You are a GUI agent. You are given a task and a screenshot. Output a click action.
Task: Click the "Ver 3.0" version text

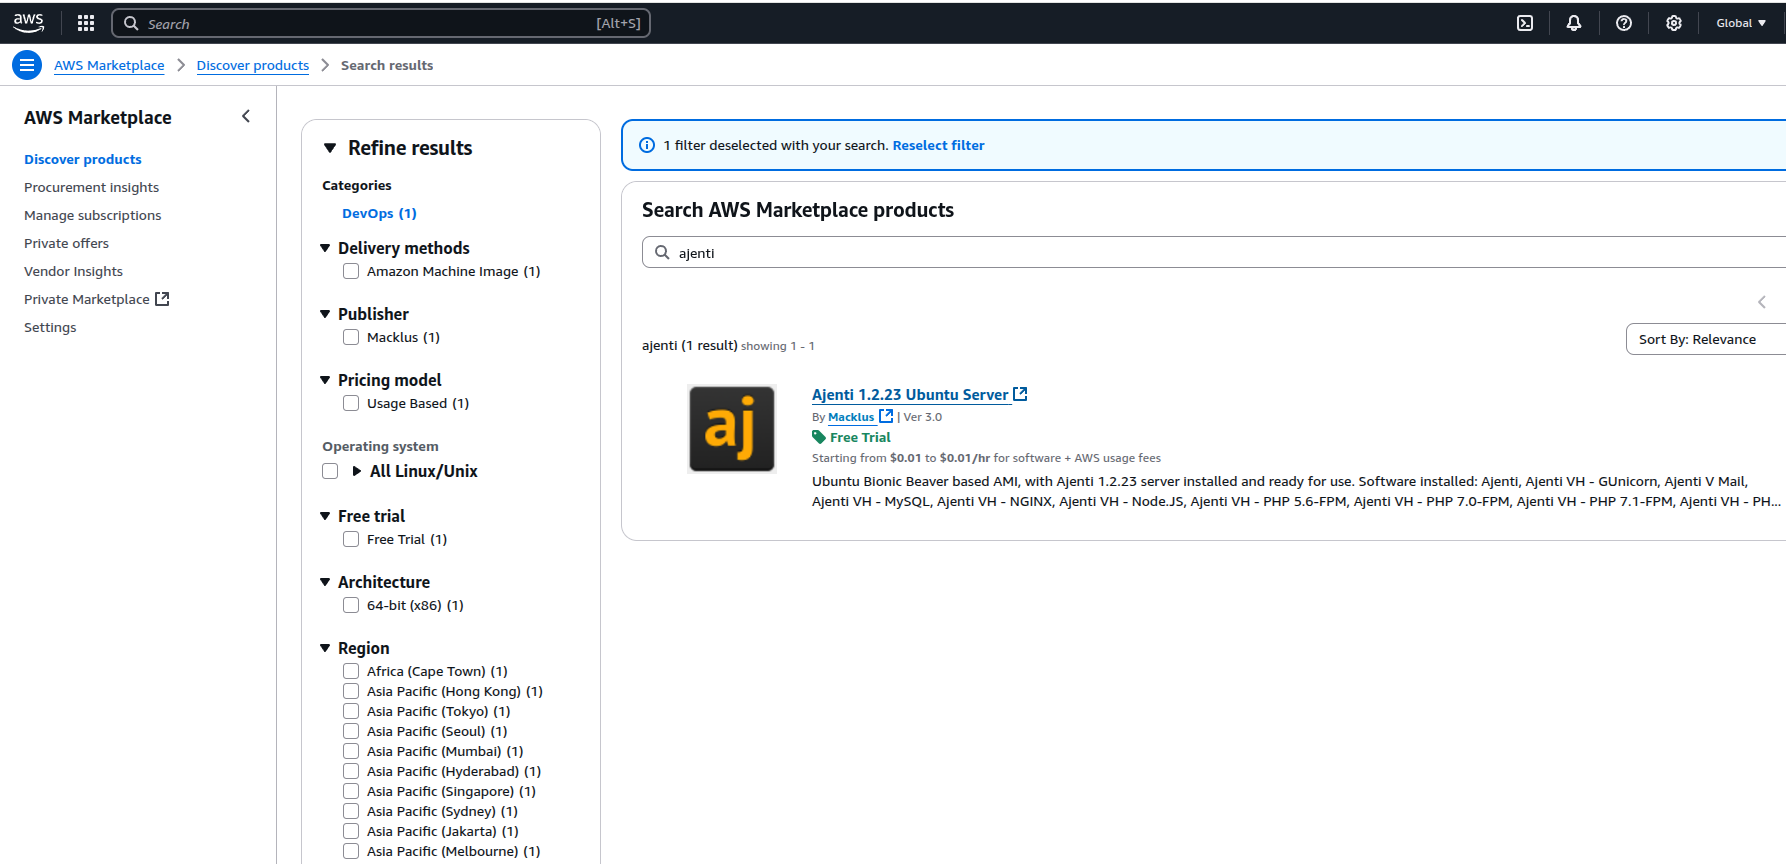pyautogui.click(x=923, y=417)
